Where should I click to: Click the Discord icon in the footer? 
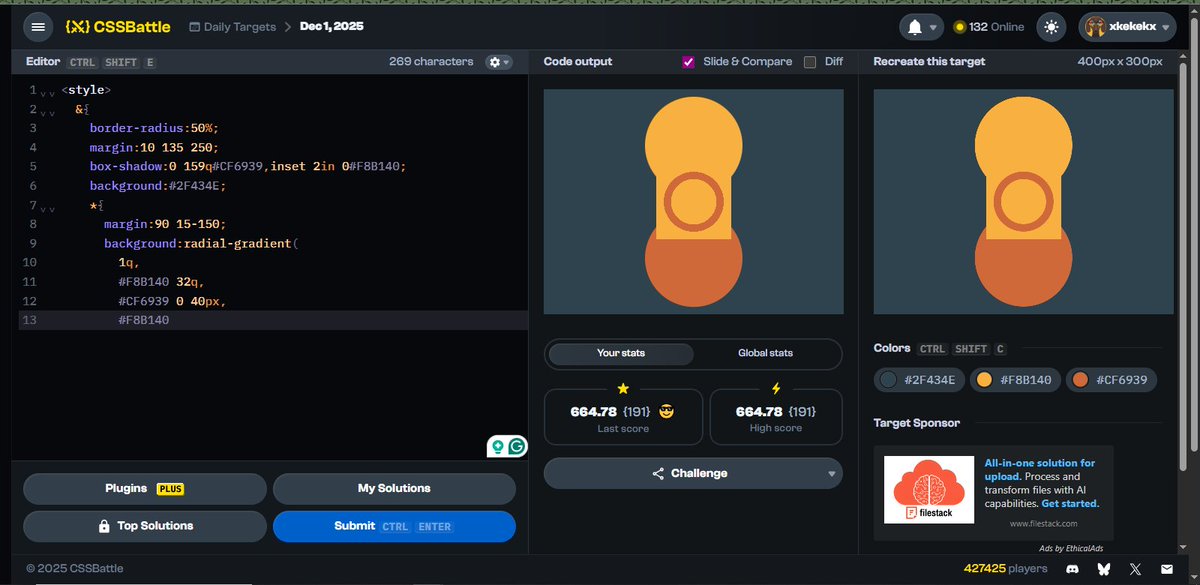[x=1072, y=568]
